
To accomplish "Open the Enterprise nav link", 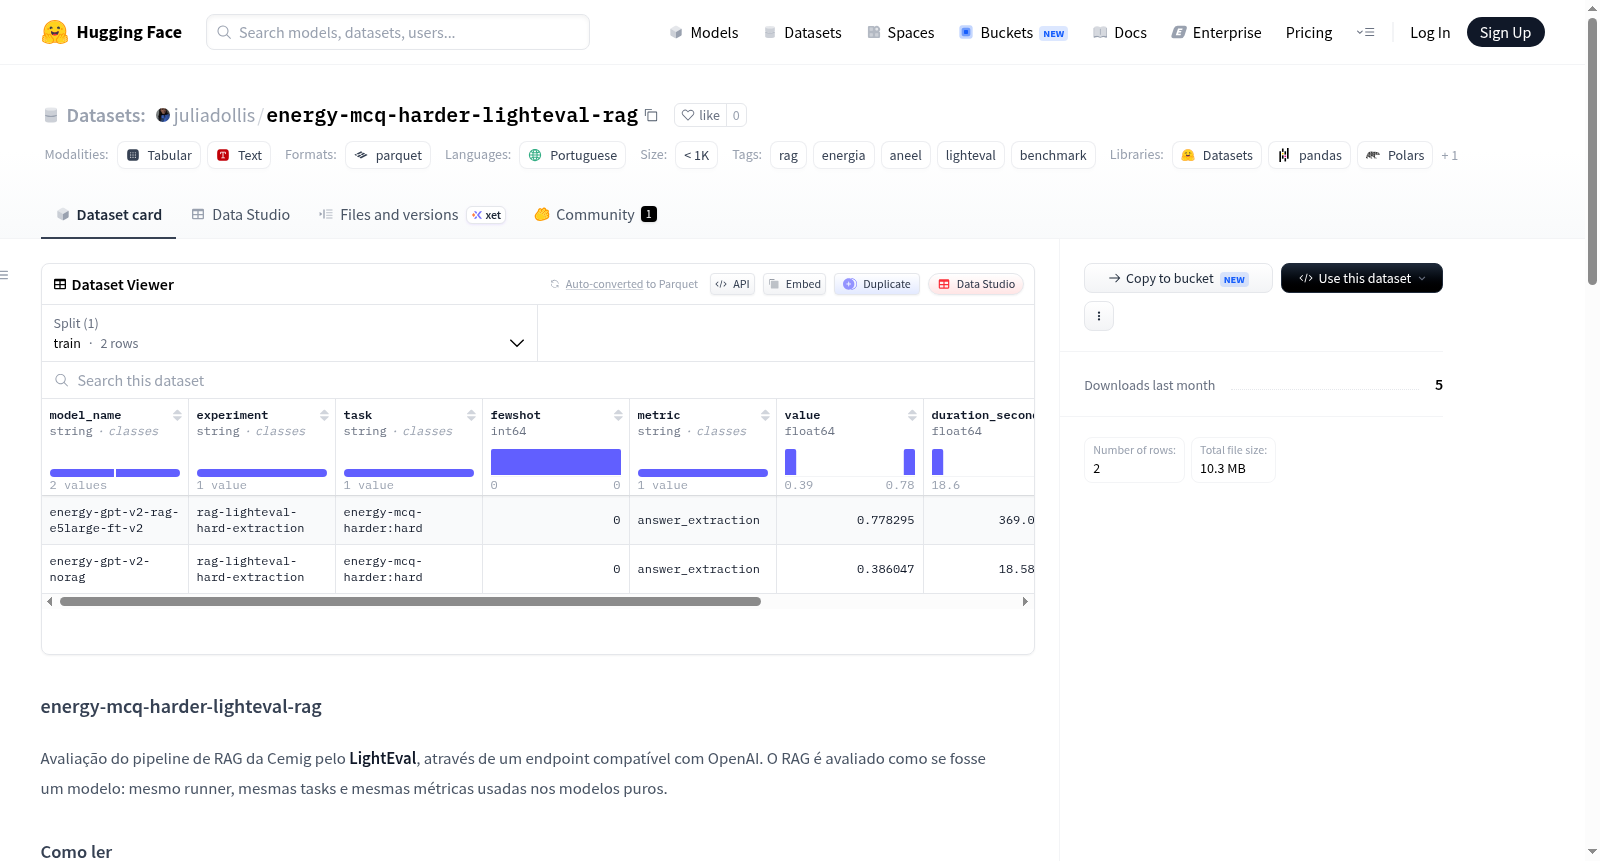I will point(1217,33).
